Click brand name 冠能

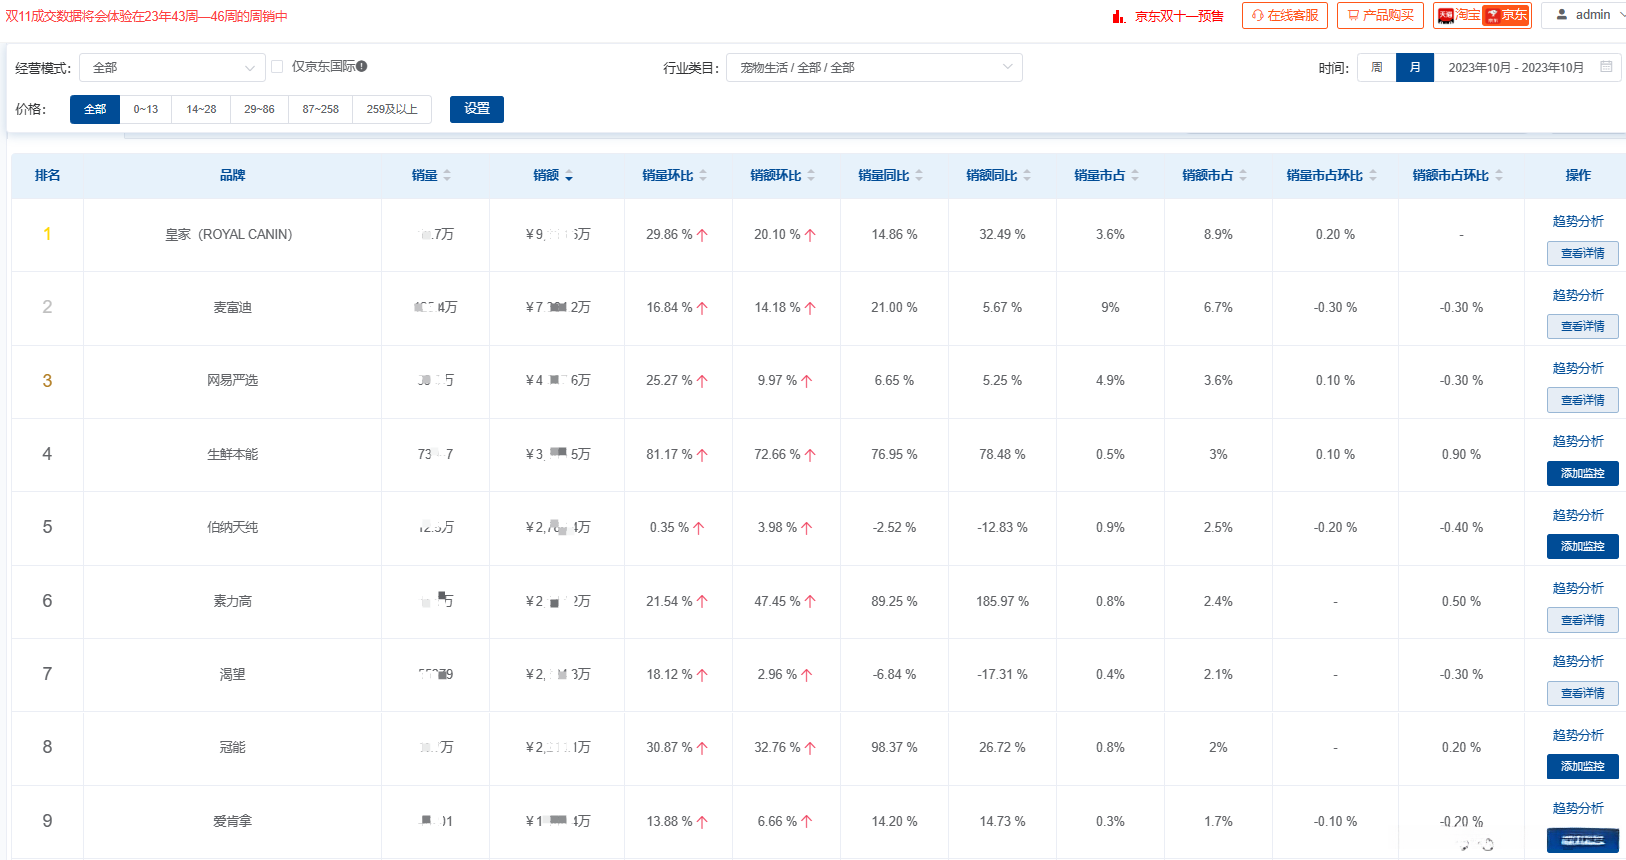click(x=233, y=747)
